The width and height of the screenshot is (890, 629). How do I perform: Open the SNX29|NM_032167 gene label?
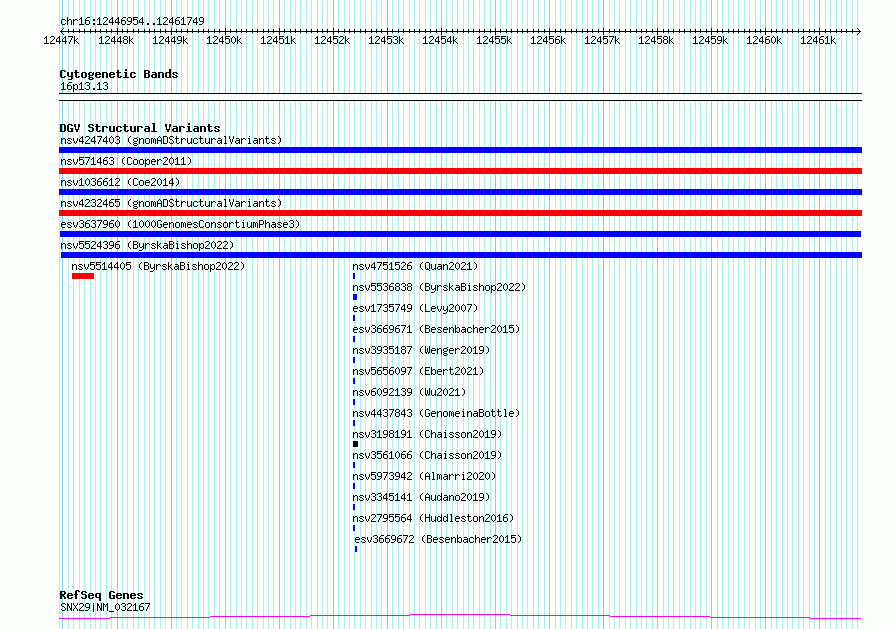pos(105,607)
